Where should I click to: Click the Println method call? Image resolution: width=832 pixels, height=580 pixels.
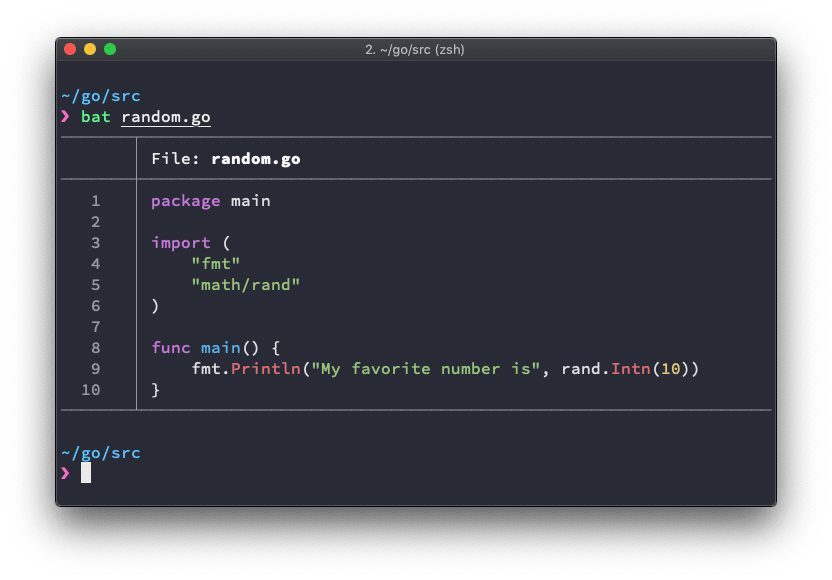tap(266, 369)
